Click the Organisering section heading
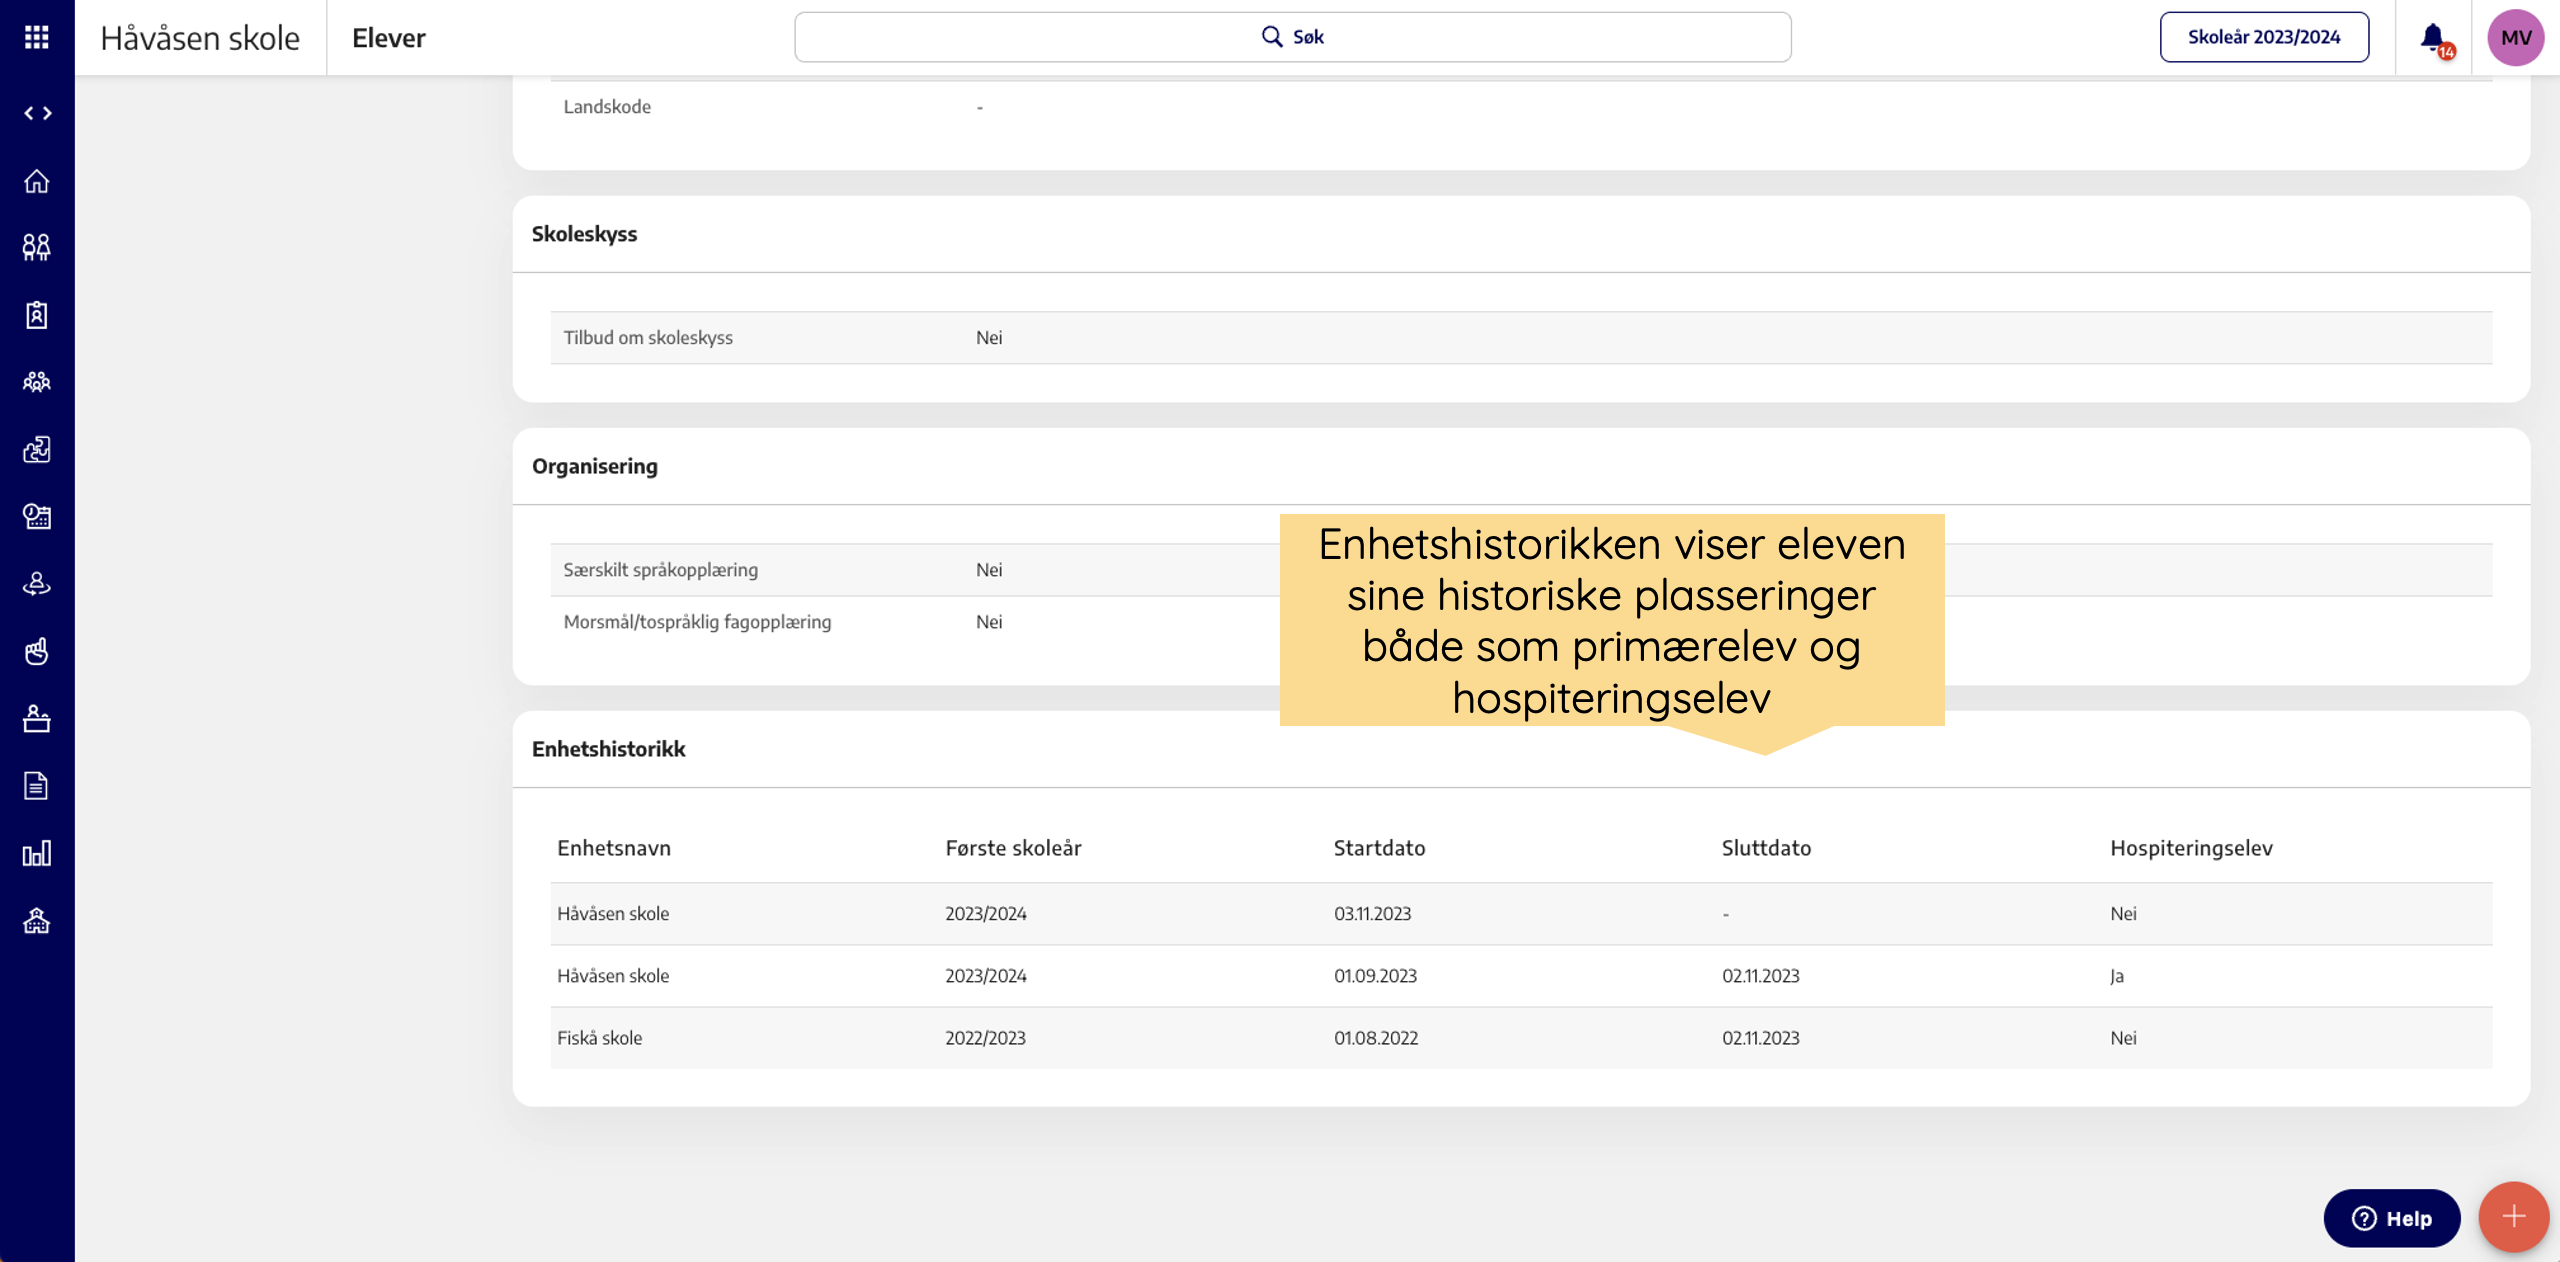 pos(595,466)
